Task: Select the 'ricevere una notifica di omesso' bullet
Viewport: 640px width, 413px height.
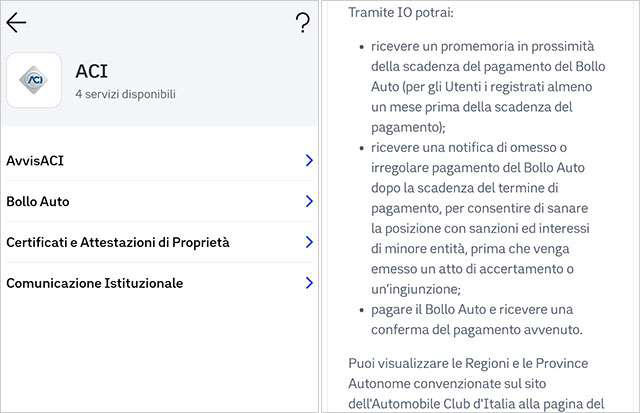Action: (x=480, y=218)
